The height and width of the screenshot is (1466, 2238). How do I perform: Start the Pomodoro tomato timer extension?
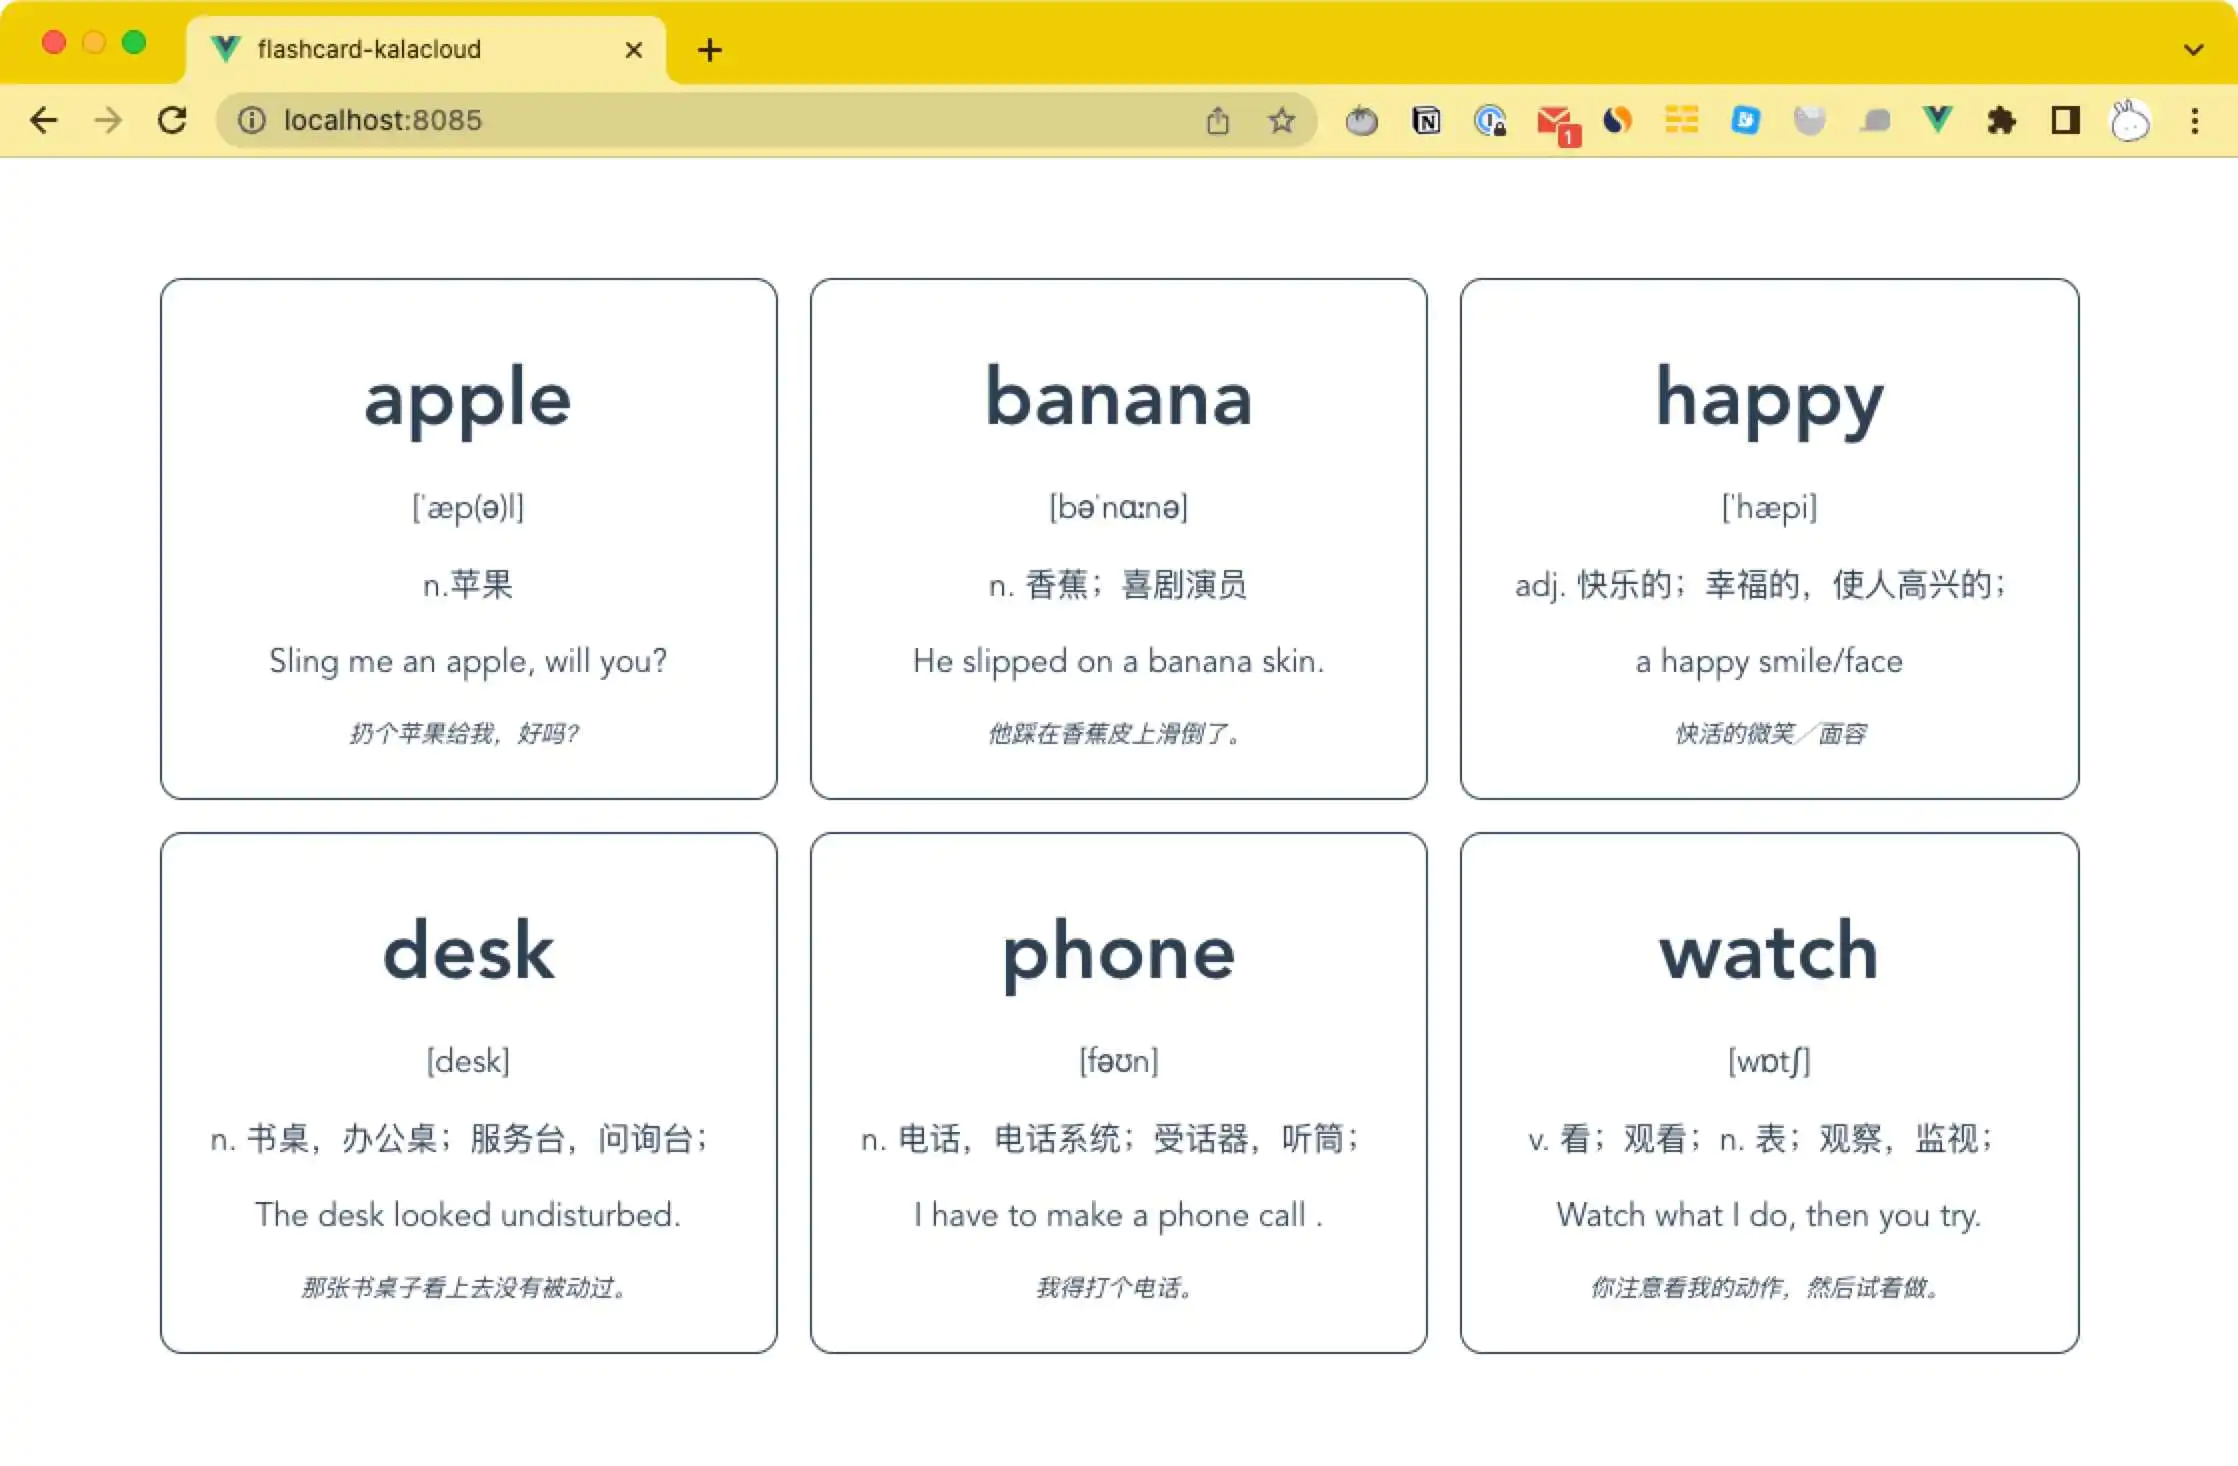(x=1361, y=120)
